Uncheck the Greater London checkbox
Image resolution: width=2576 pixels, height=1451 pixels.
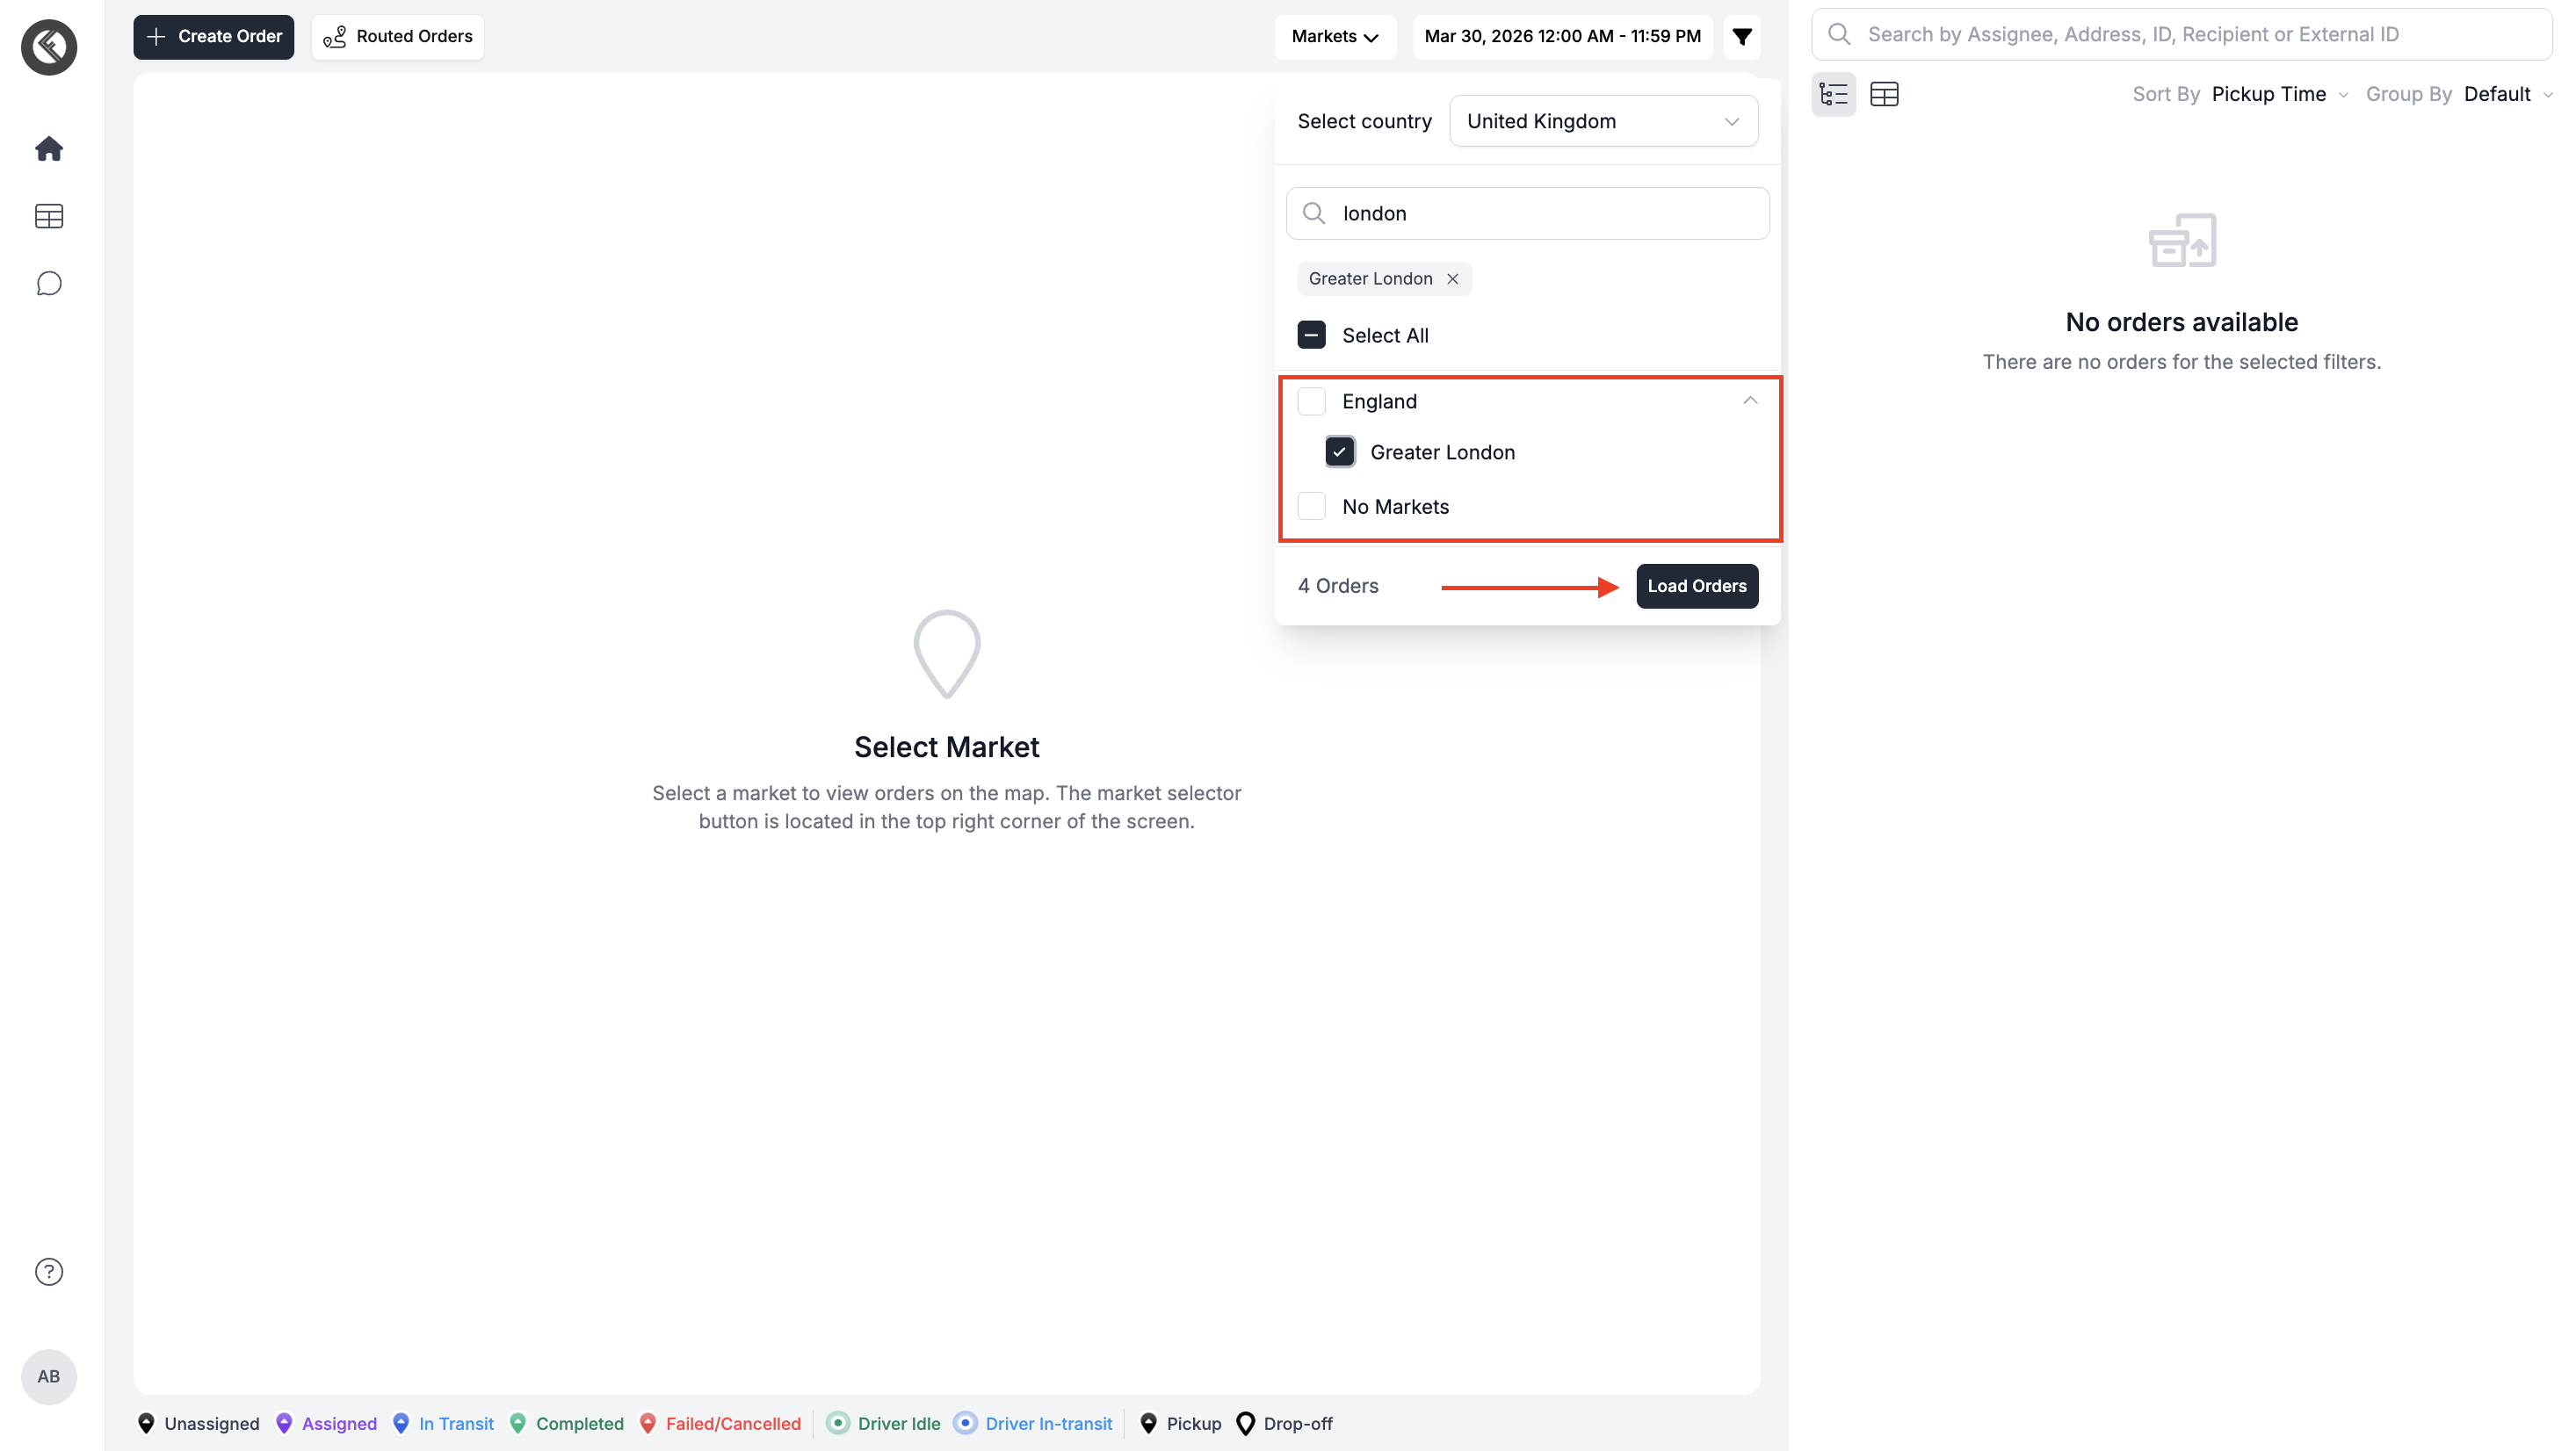1339,452
